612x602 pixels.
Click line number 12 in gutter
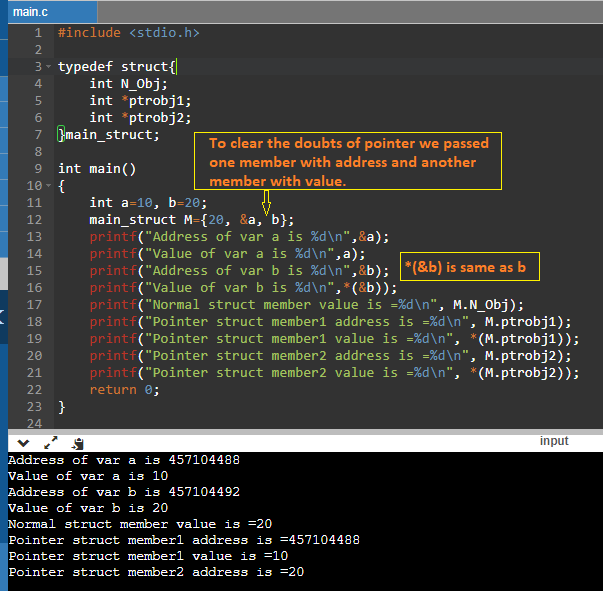coord(34,220)
